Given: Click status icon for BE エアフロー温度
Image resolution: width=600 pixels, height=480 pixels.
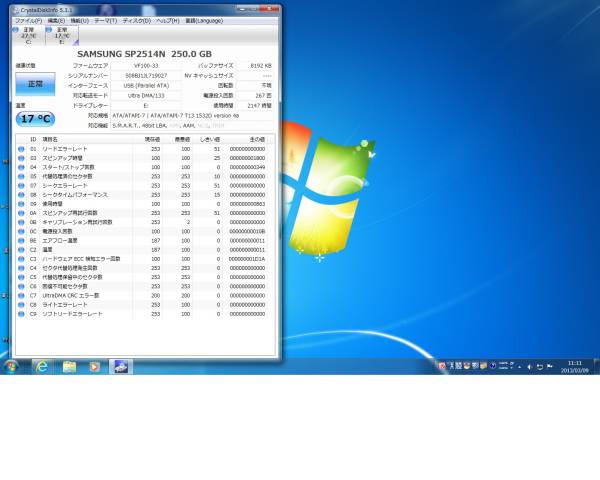Looking at the screenshot, I should pos(21,241).
